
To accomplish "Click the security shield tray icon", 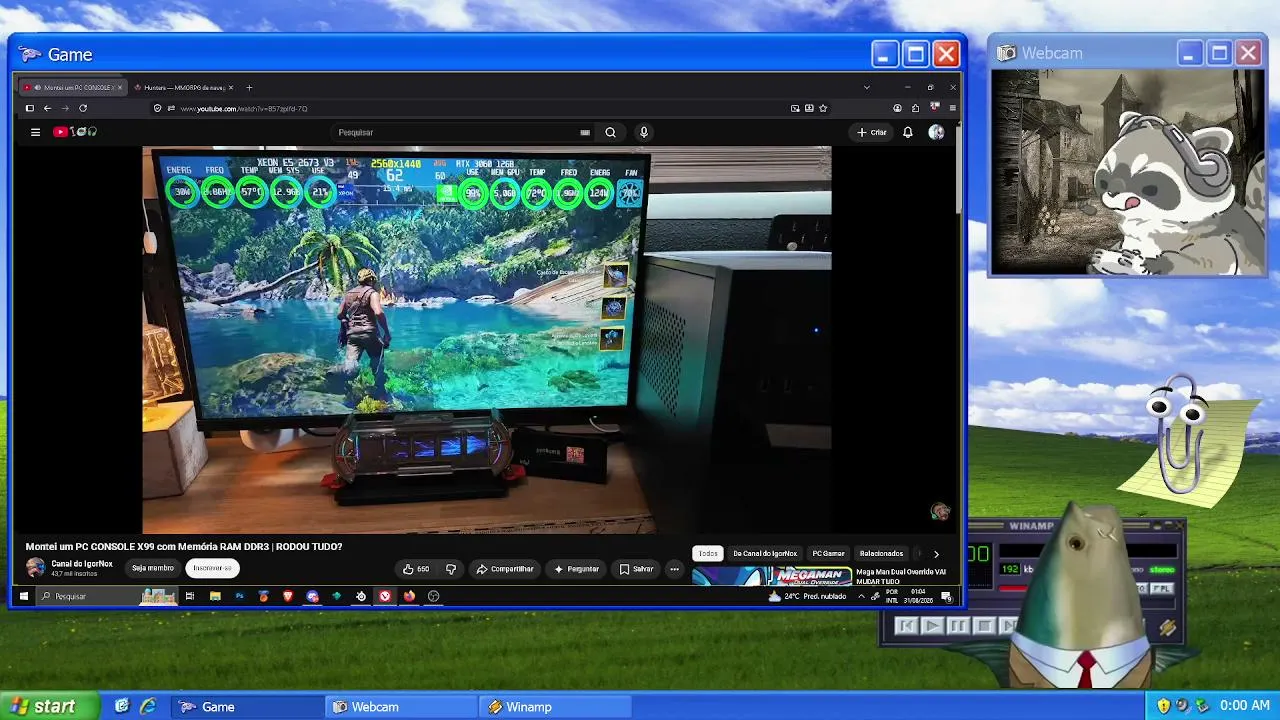I will tap(1163, 706).
